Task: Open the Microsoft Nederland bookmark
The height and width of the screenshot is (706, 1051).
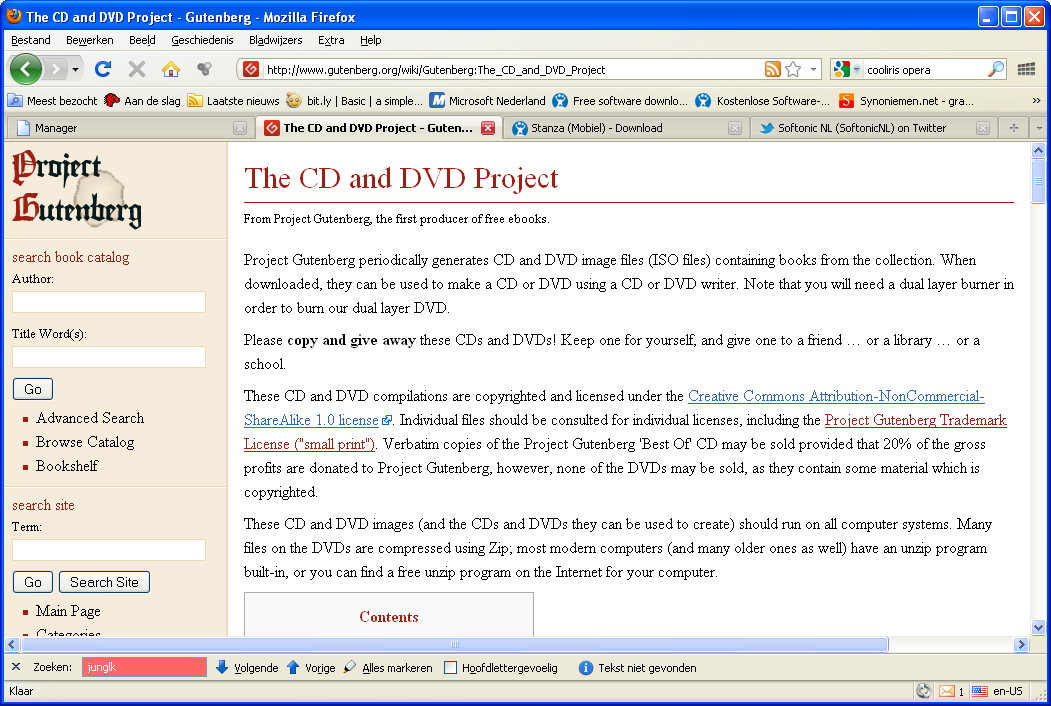Action: click(x=487, y=101)
